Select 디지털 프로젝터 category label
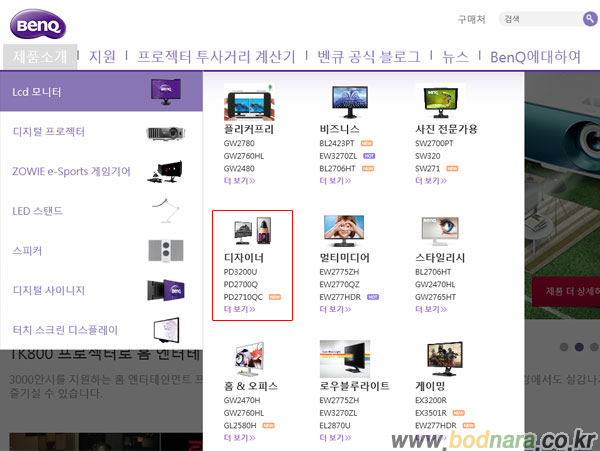 (49, 132)
